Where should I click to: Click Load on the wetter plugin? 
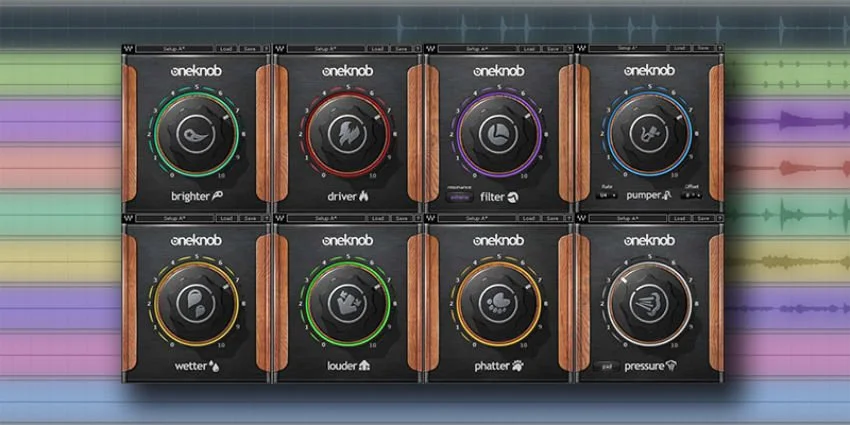[227, 218]
